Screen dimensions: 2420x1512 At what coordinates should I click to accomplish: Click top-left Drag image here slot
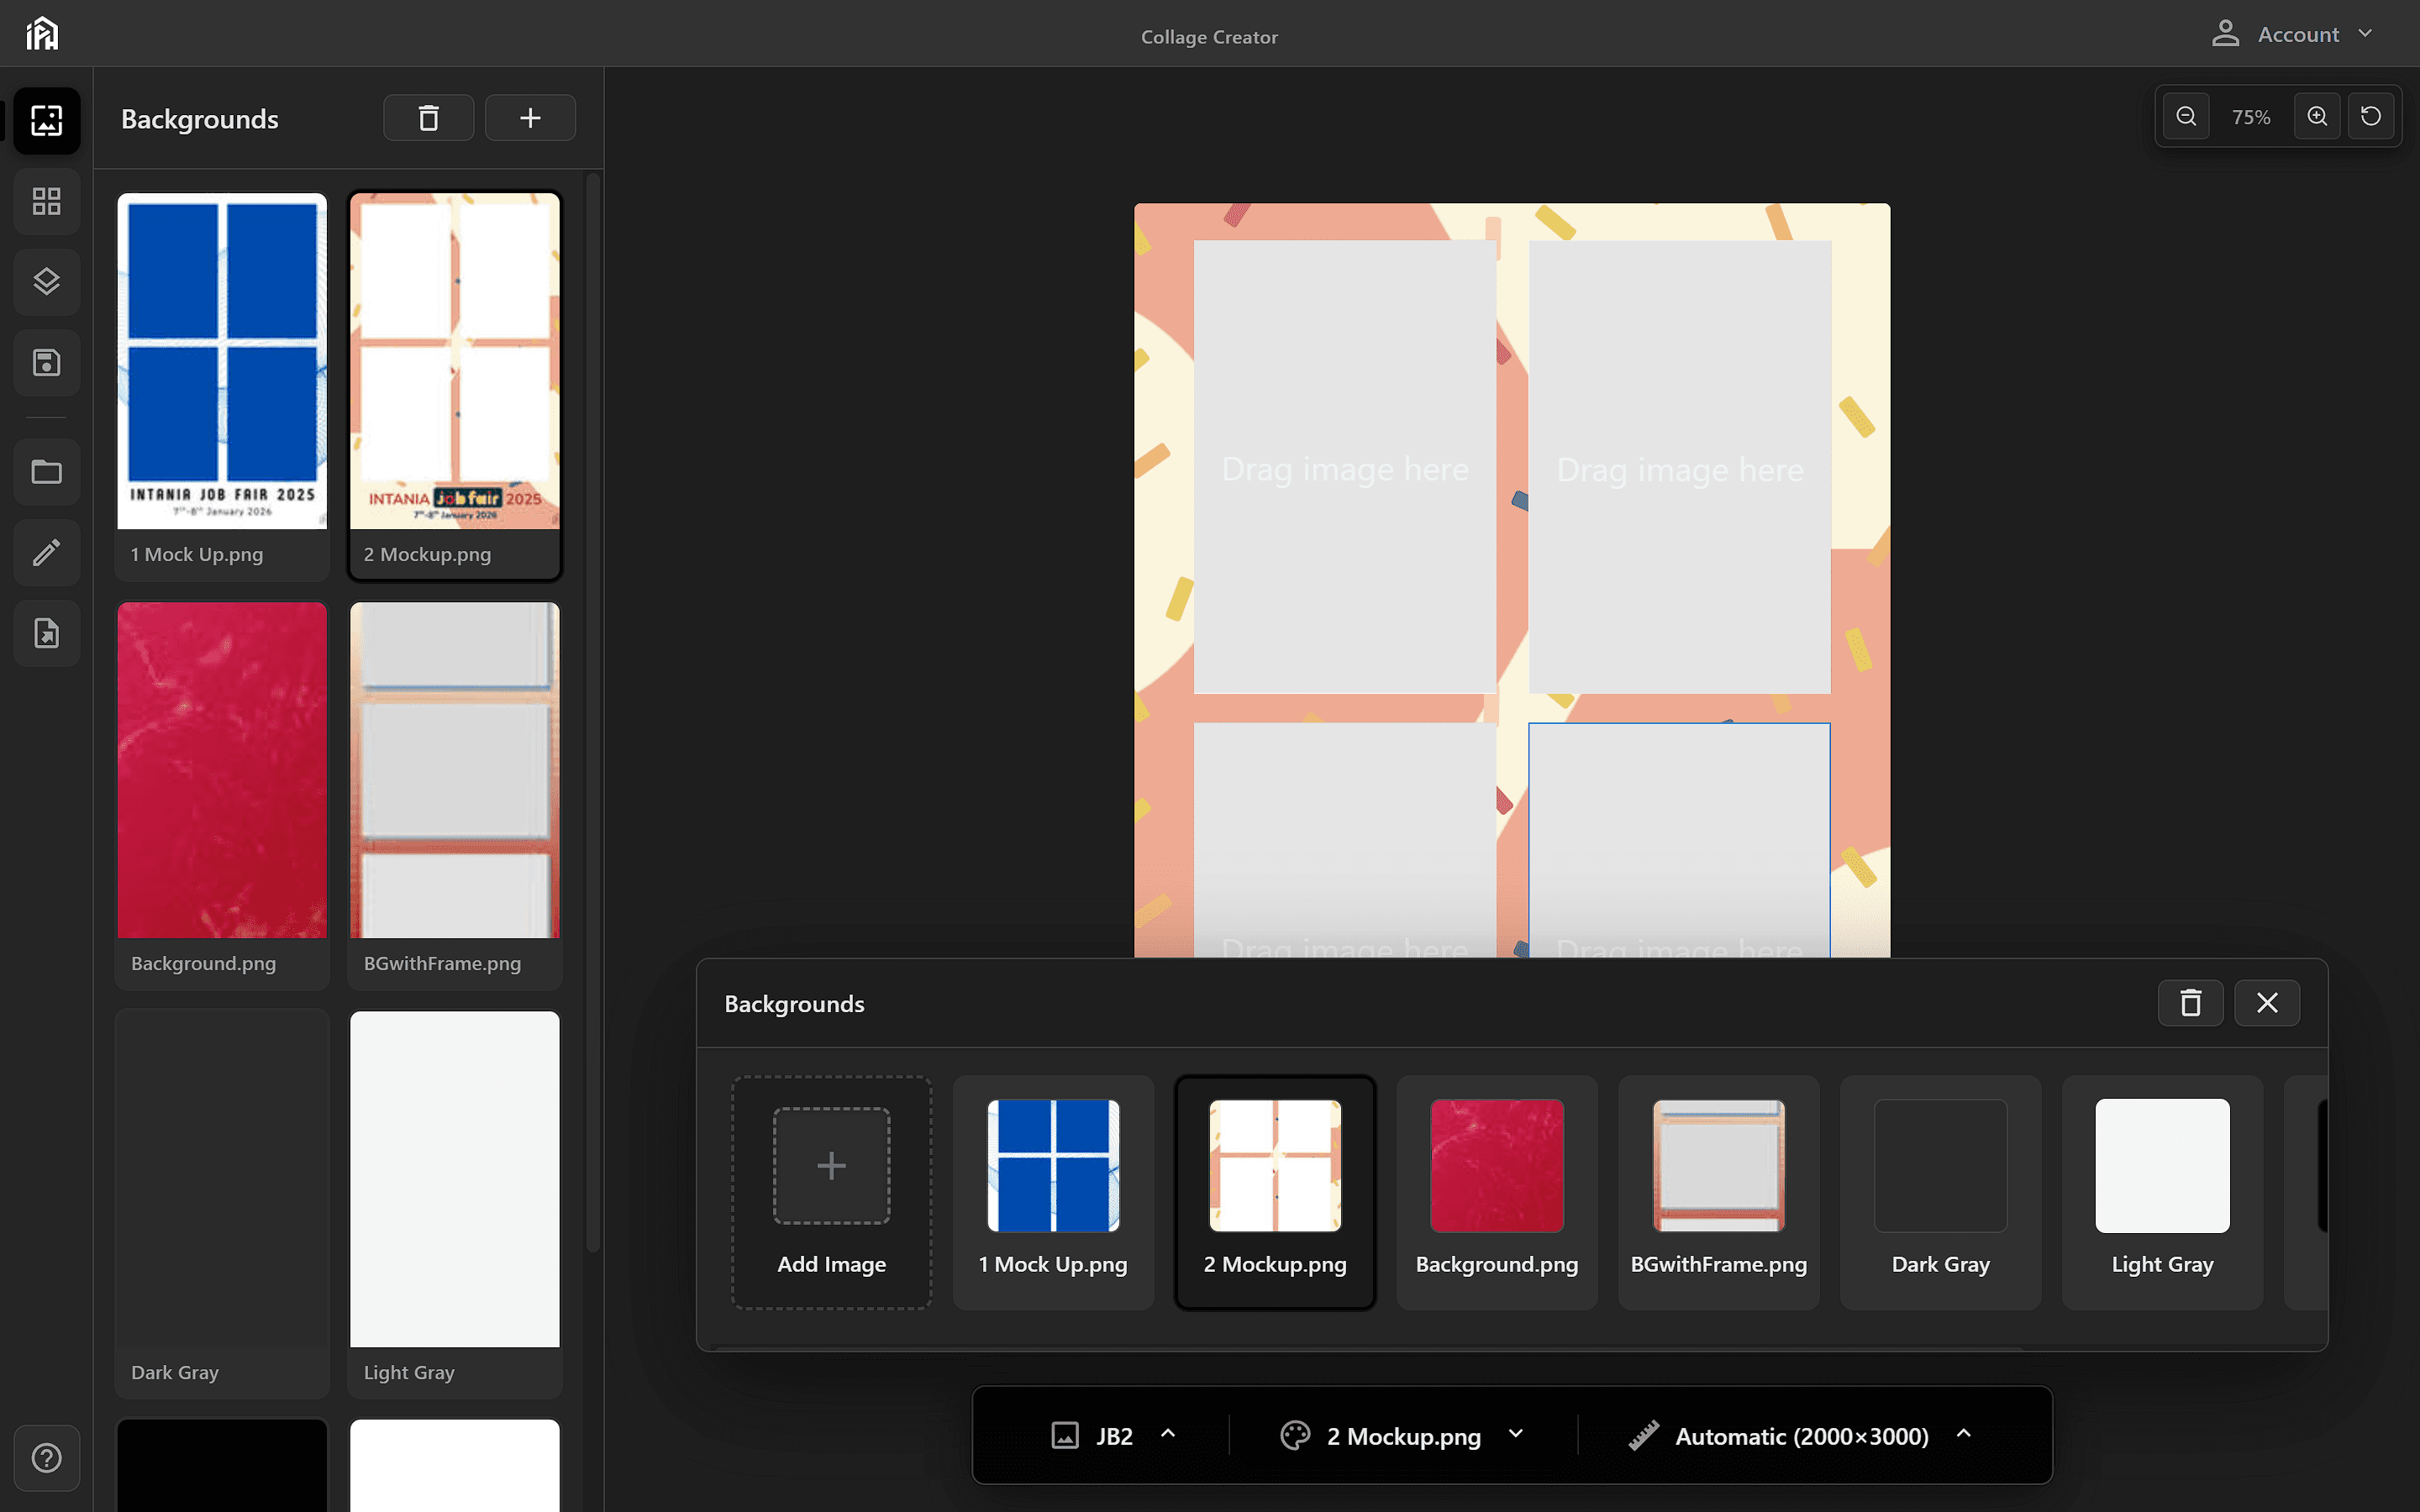tap(1345, 467)
